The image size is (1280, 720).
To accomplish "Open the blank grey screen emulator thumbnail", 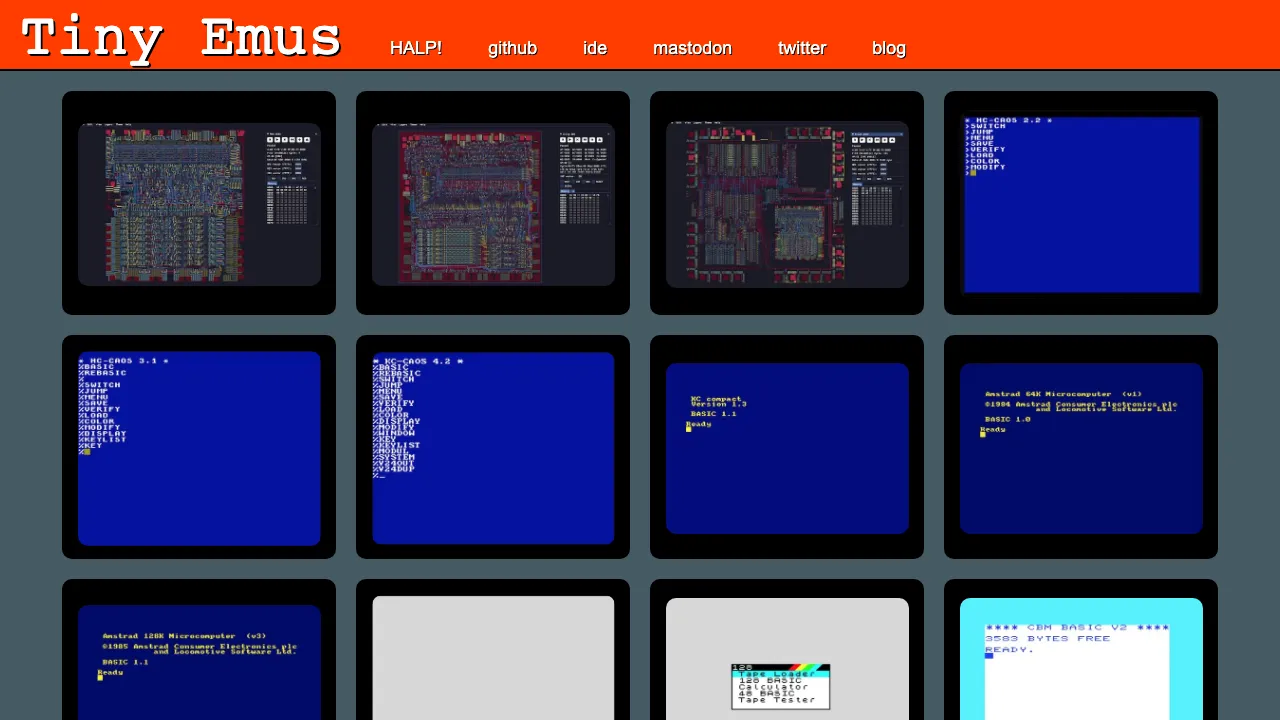I will coord(493,650).
